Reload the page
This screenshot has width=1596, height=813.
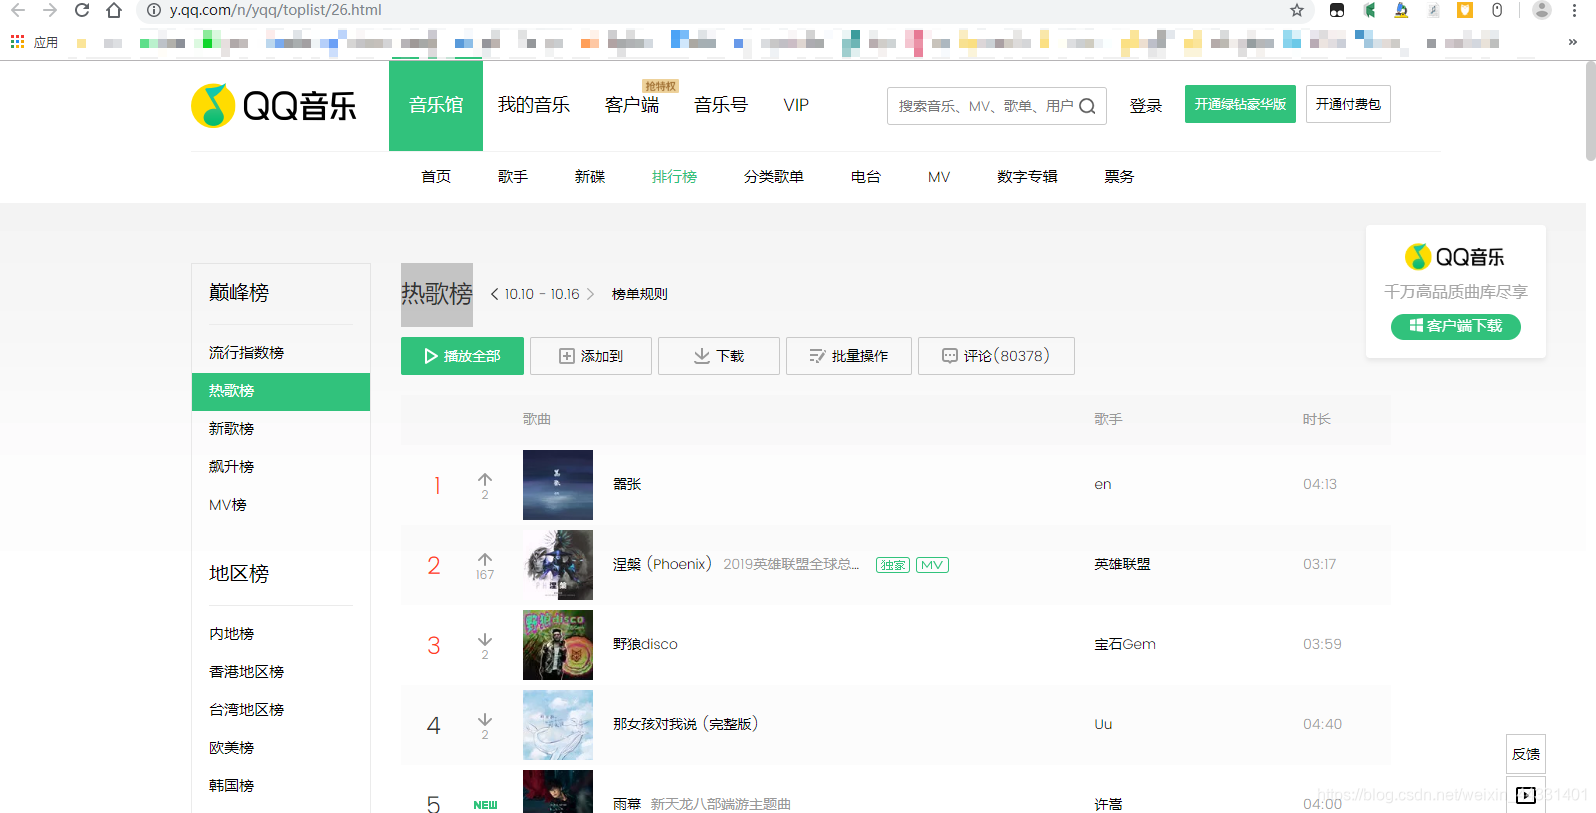(82, 10)
